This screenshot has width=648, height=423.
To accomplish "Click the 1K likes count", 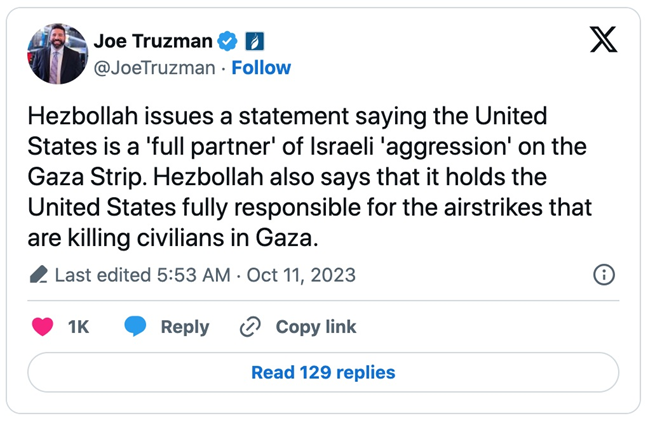I will [78, 327].
